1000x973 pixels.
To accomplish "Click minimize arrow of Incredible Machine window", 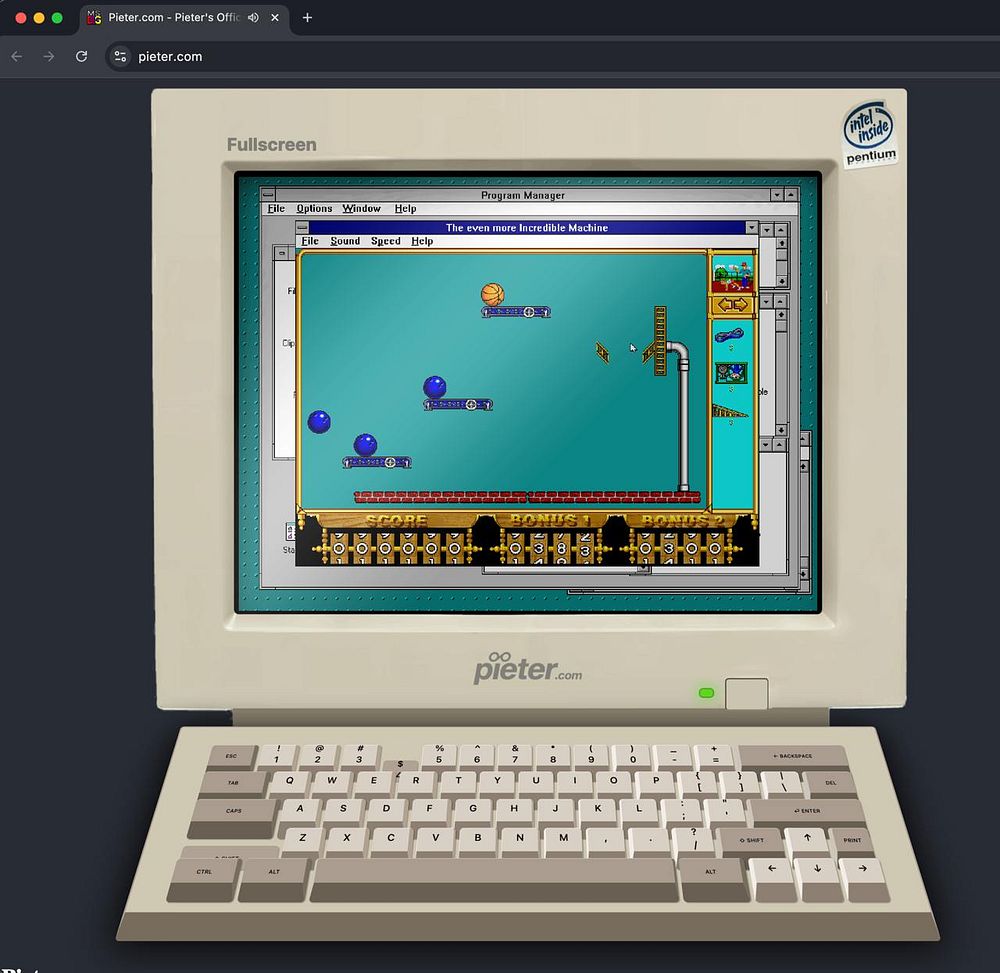I will (x=751, y=228).
